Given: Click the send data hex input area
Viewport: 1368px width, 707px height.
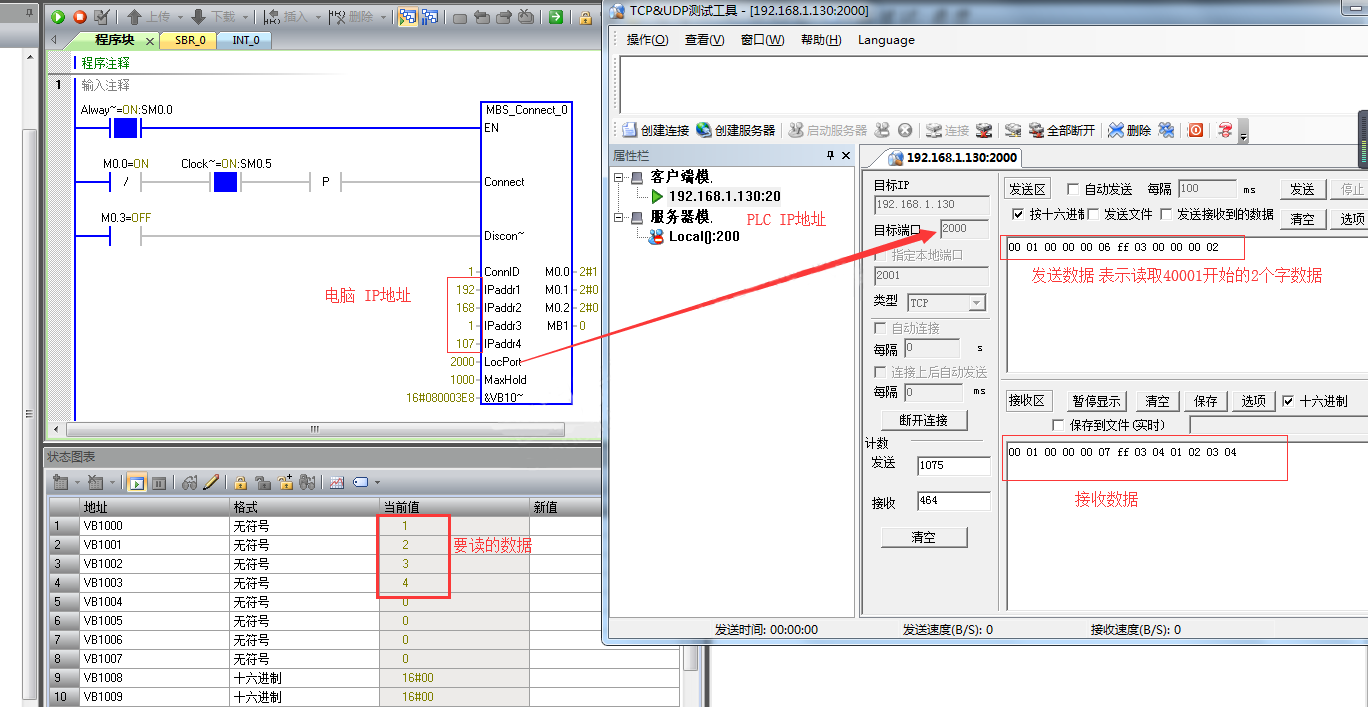Looking at the screenshot, I should pyautogui.click(x=1180, y=300).
